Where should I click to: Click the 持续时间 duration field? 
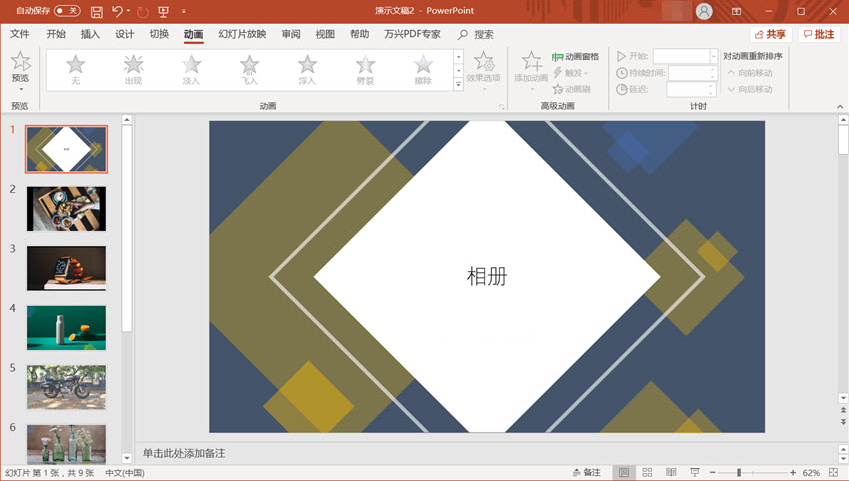tap(692, 73)
